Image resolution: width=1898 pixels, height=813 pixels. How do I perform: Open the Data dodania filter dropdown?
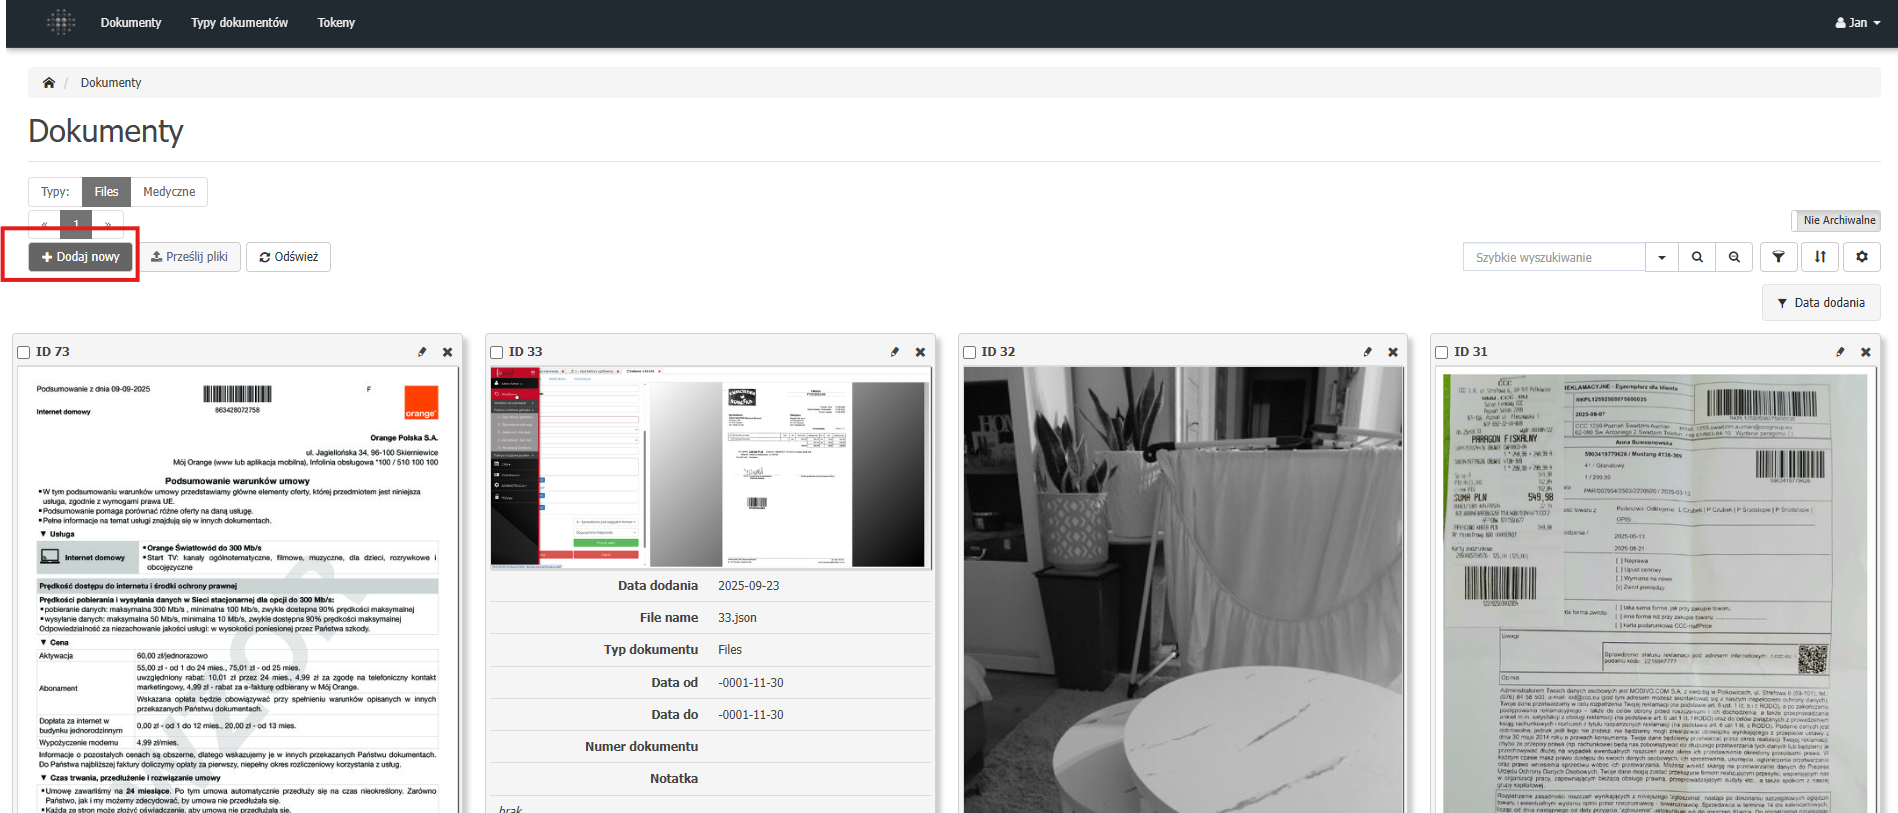[1820, 303]
